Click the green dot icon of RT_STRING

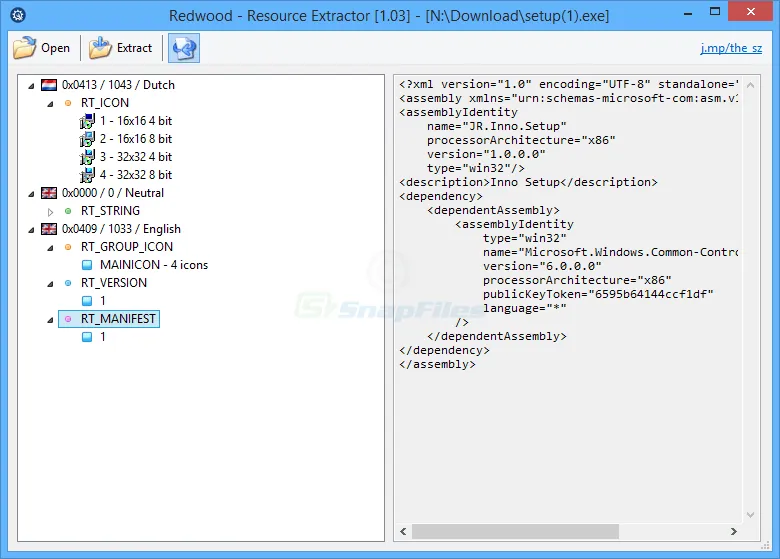[x=68, y=211]
